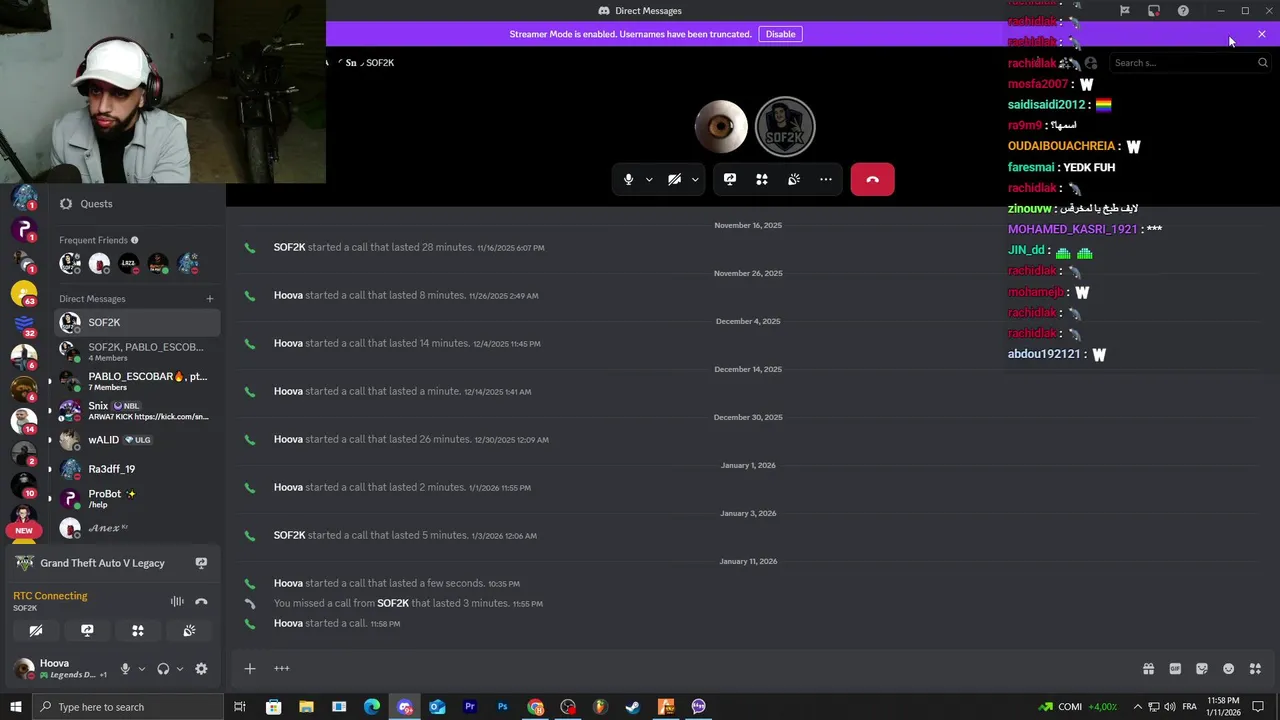
Task: Launch activity from voice panel
Action: [x=138, y=630]
